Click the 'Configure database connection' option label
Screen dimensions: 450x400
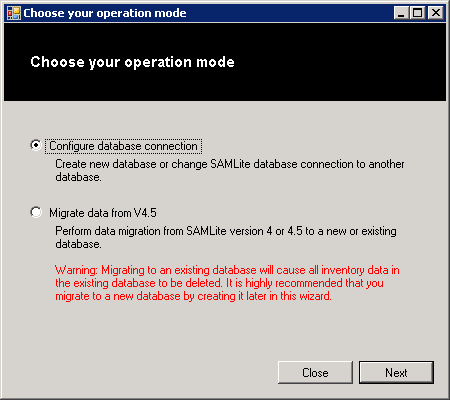click(123, 146)
